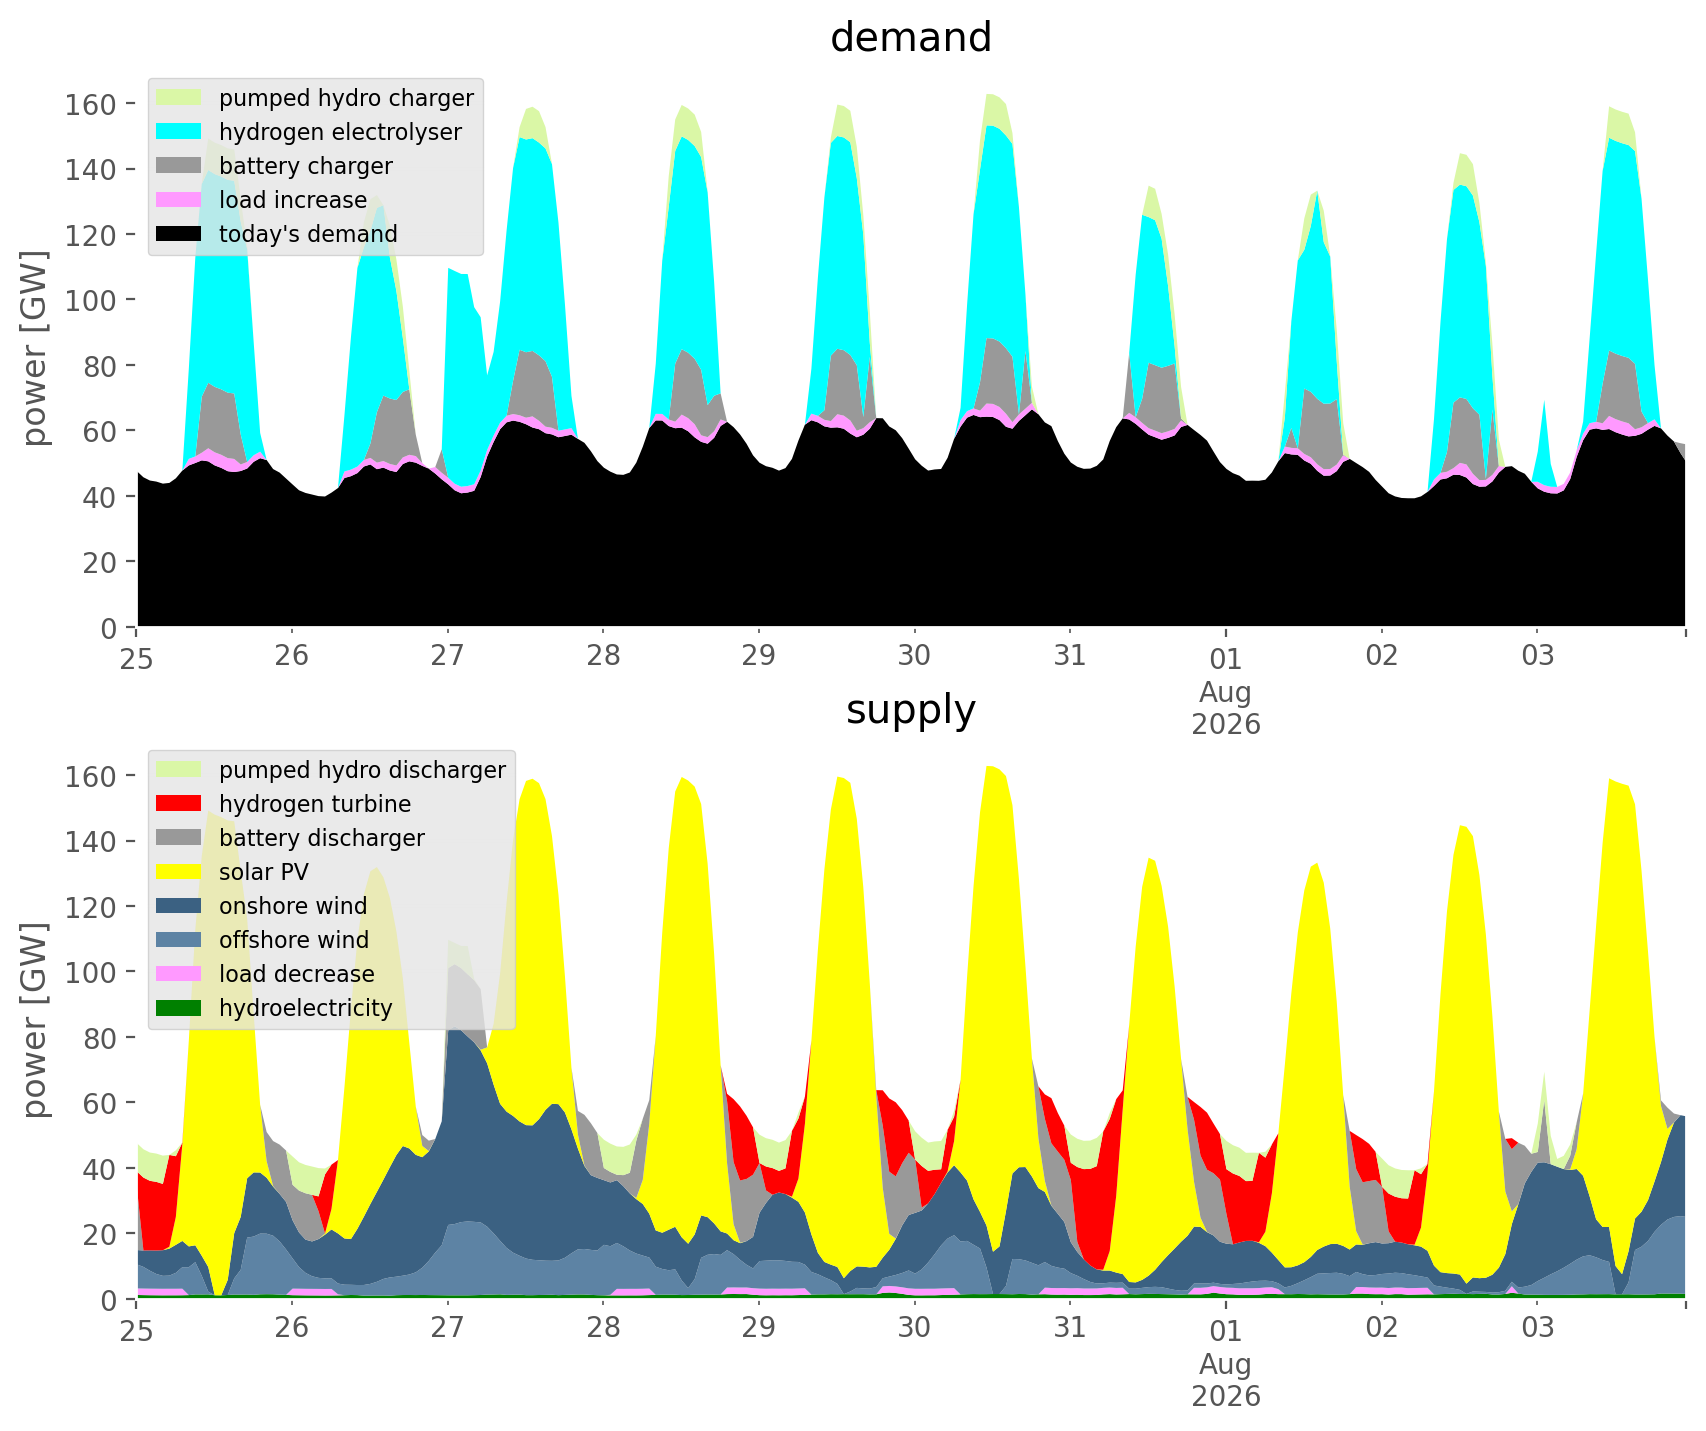This screenshot has height=1431, width=1706.
Task: Click the "load increase" legend label
Action: click(293, 201)
